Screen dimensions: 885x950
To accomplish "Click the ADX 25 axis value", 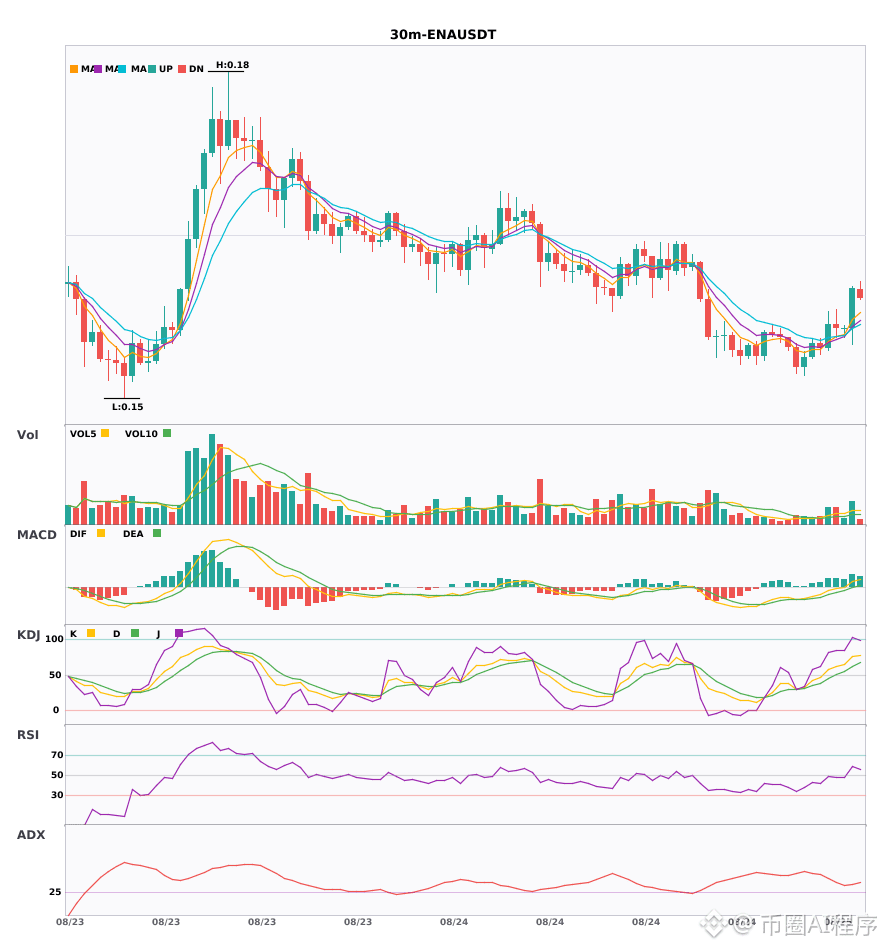I will point(55,892).
